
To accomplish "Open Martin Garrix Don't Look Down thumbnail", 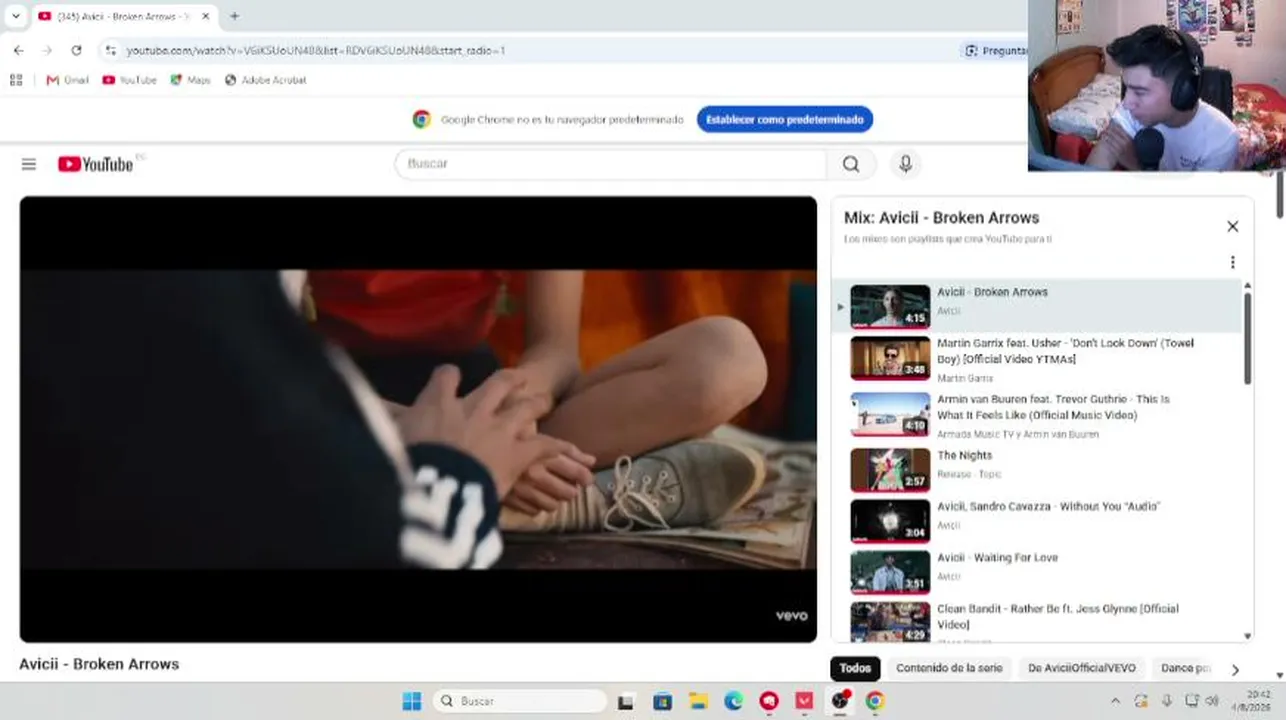I will (x=890, y=358).
